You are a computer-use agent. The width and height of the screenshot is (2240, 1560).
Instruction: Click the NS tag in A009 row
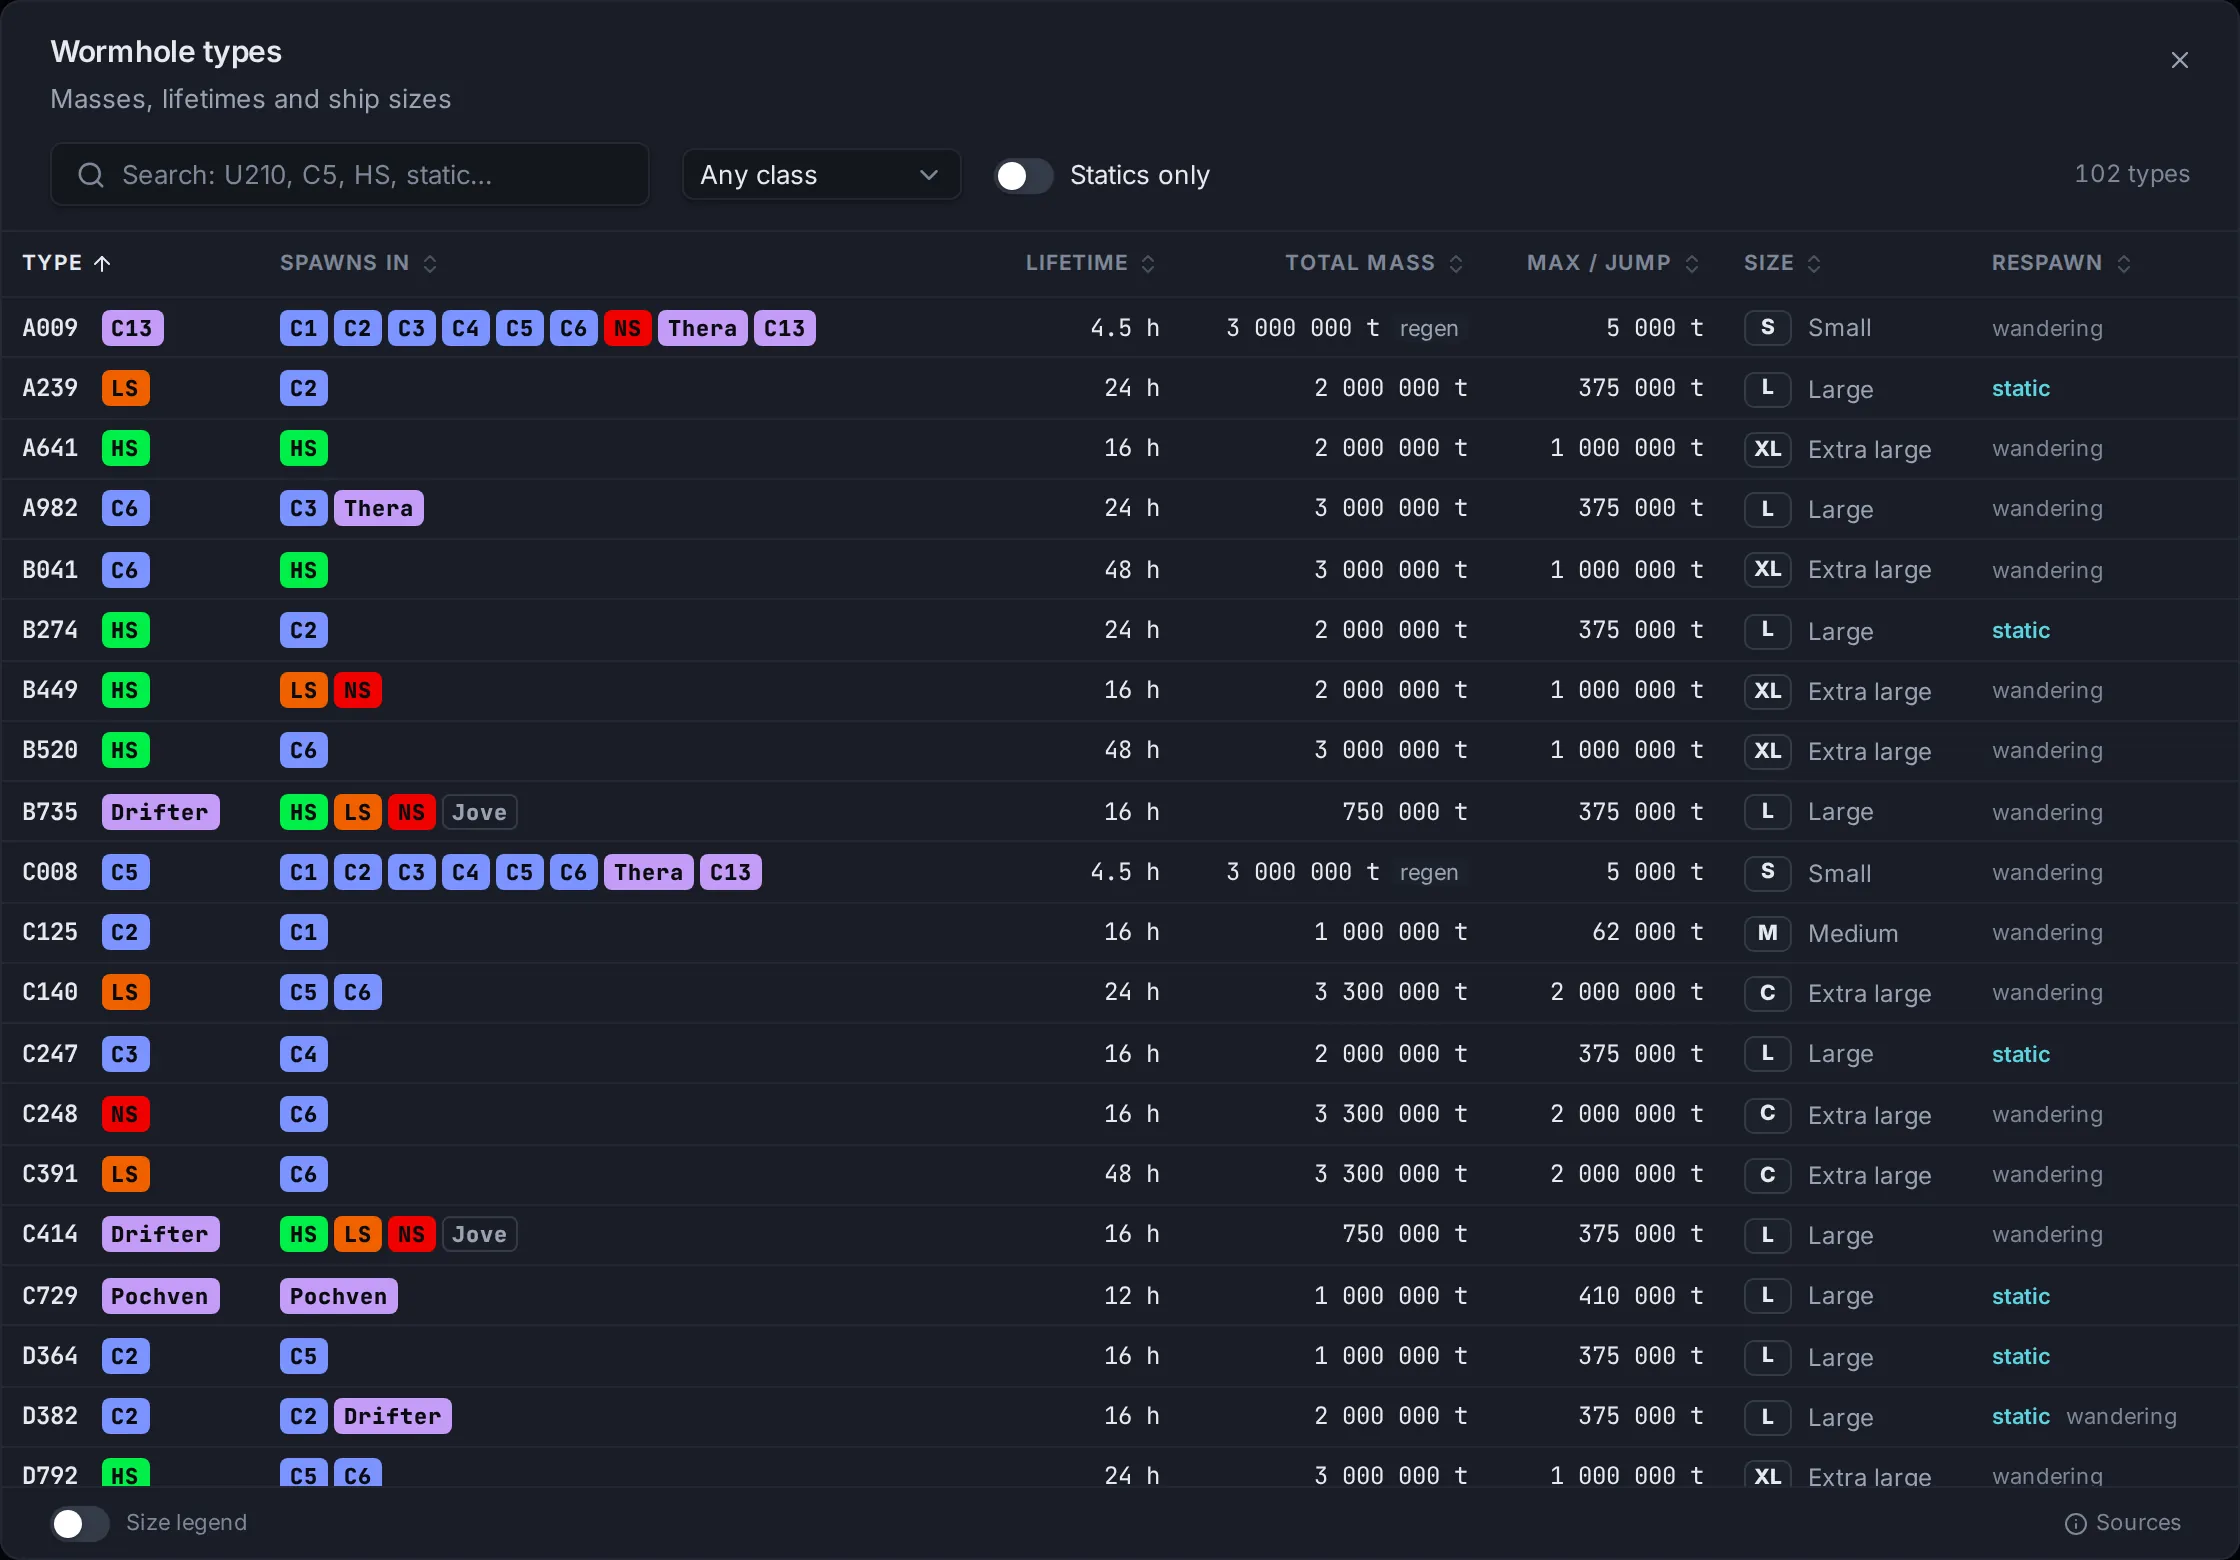627,328
